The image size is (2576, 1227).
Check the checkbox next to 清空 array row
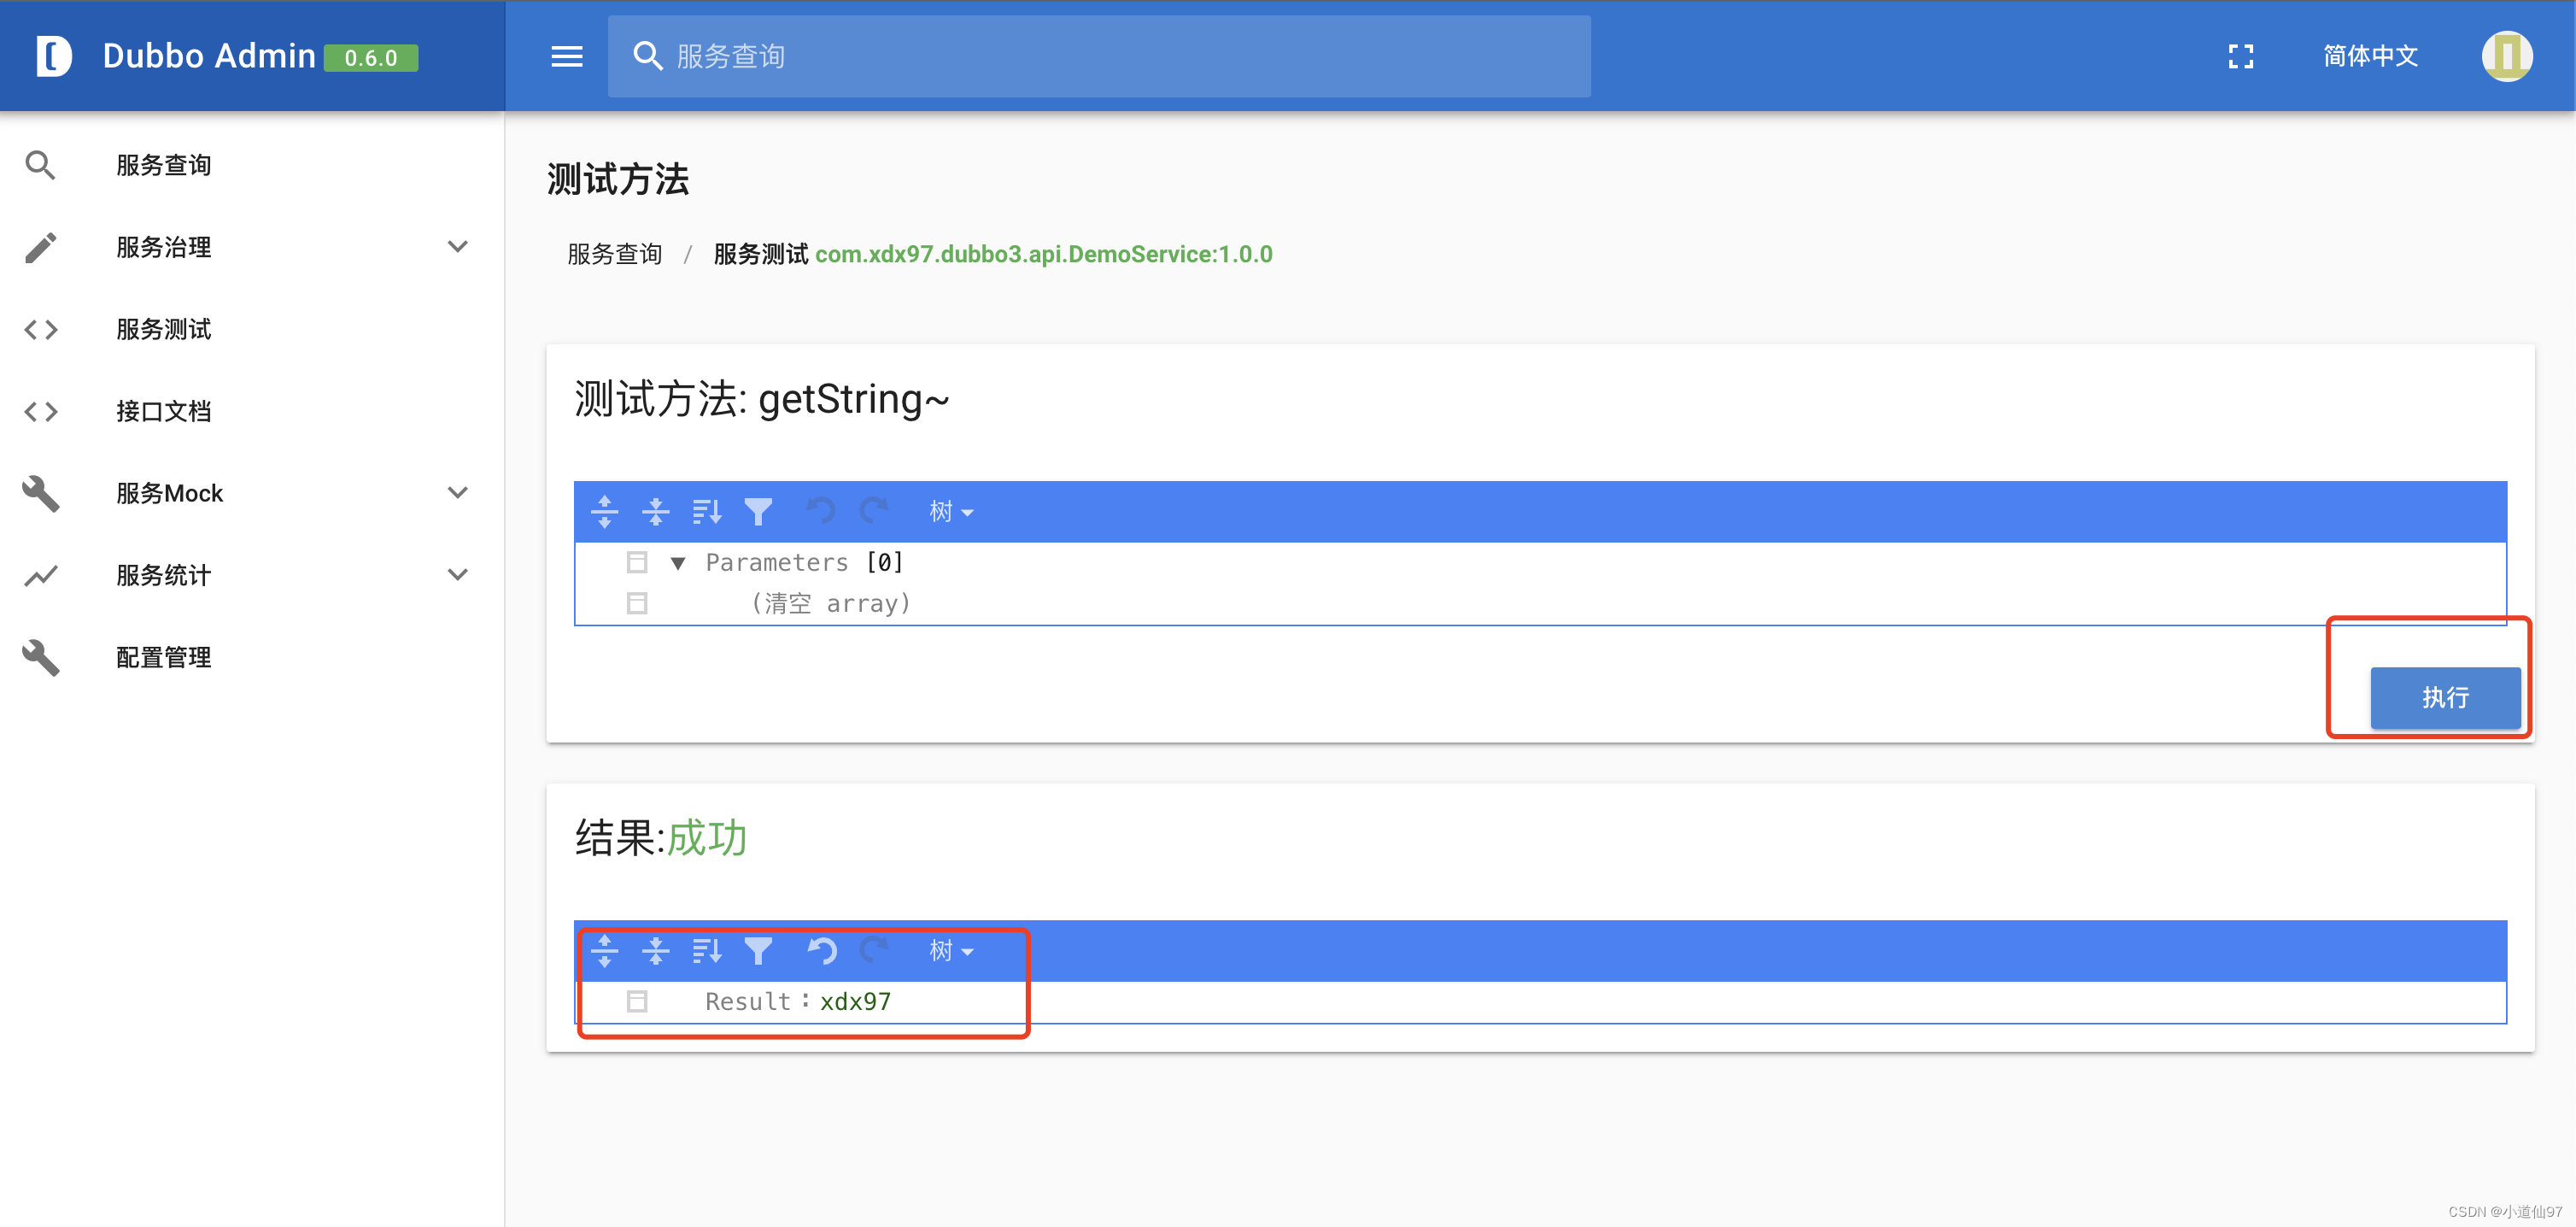[637, 602]
